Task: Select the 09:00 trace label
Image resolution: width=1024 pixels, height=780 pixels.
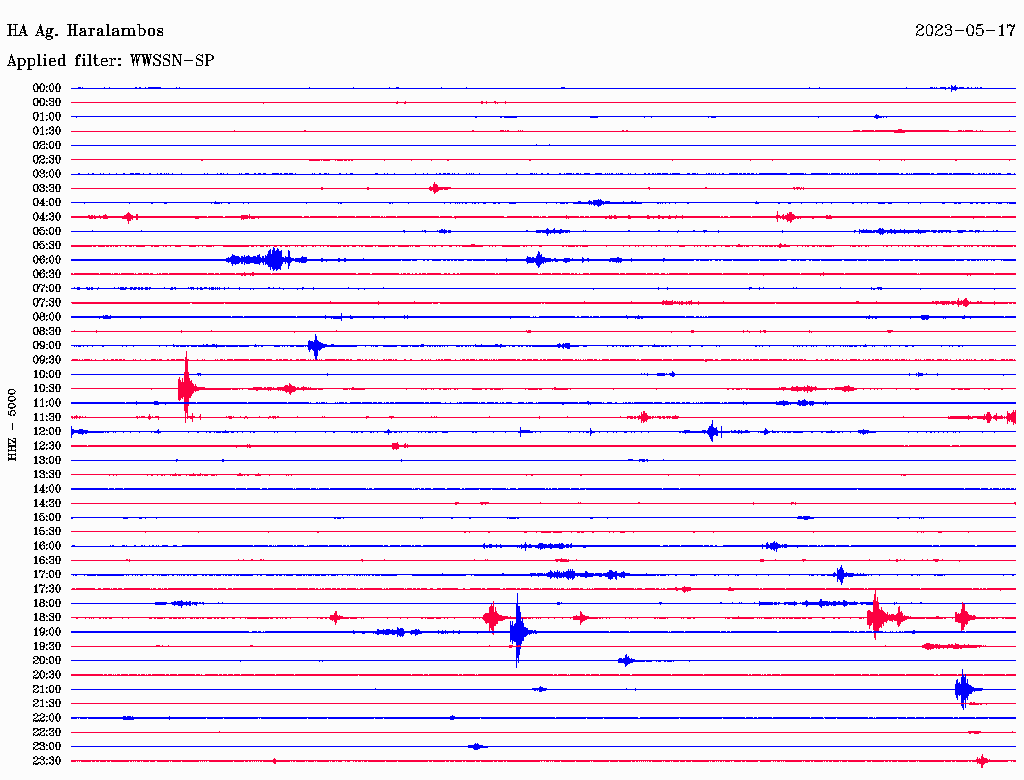Action: 47,346
